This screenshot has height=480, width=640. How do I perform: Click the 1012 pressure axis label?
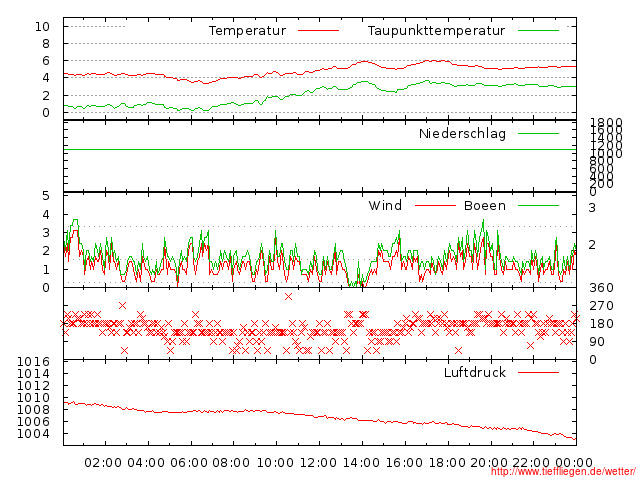33,386
